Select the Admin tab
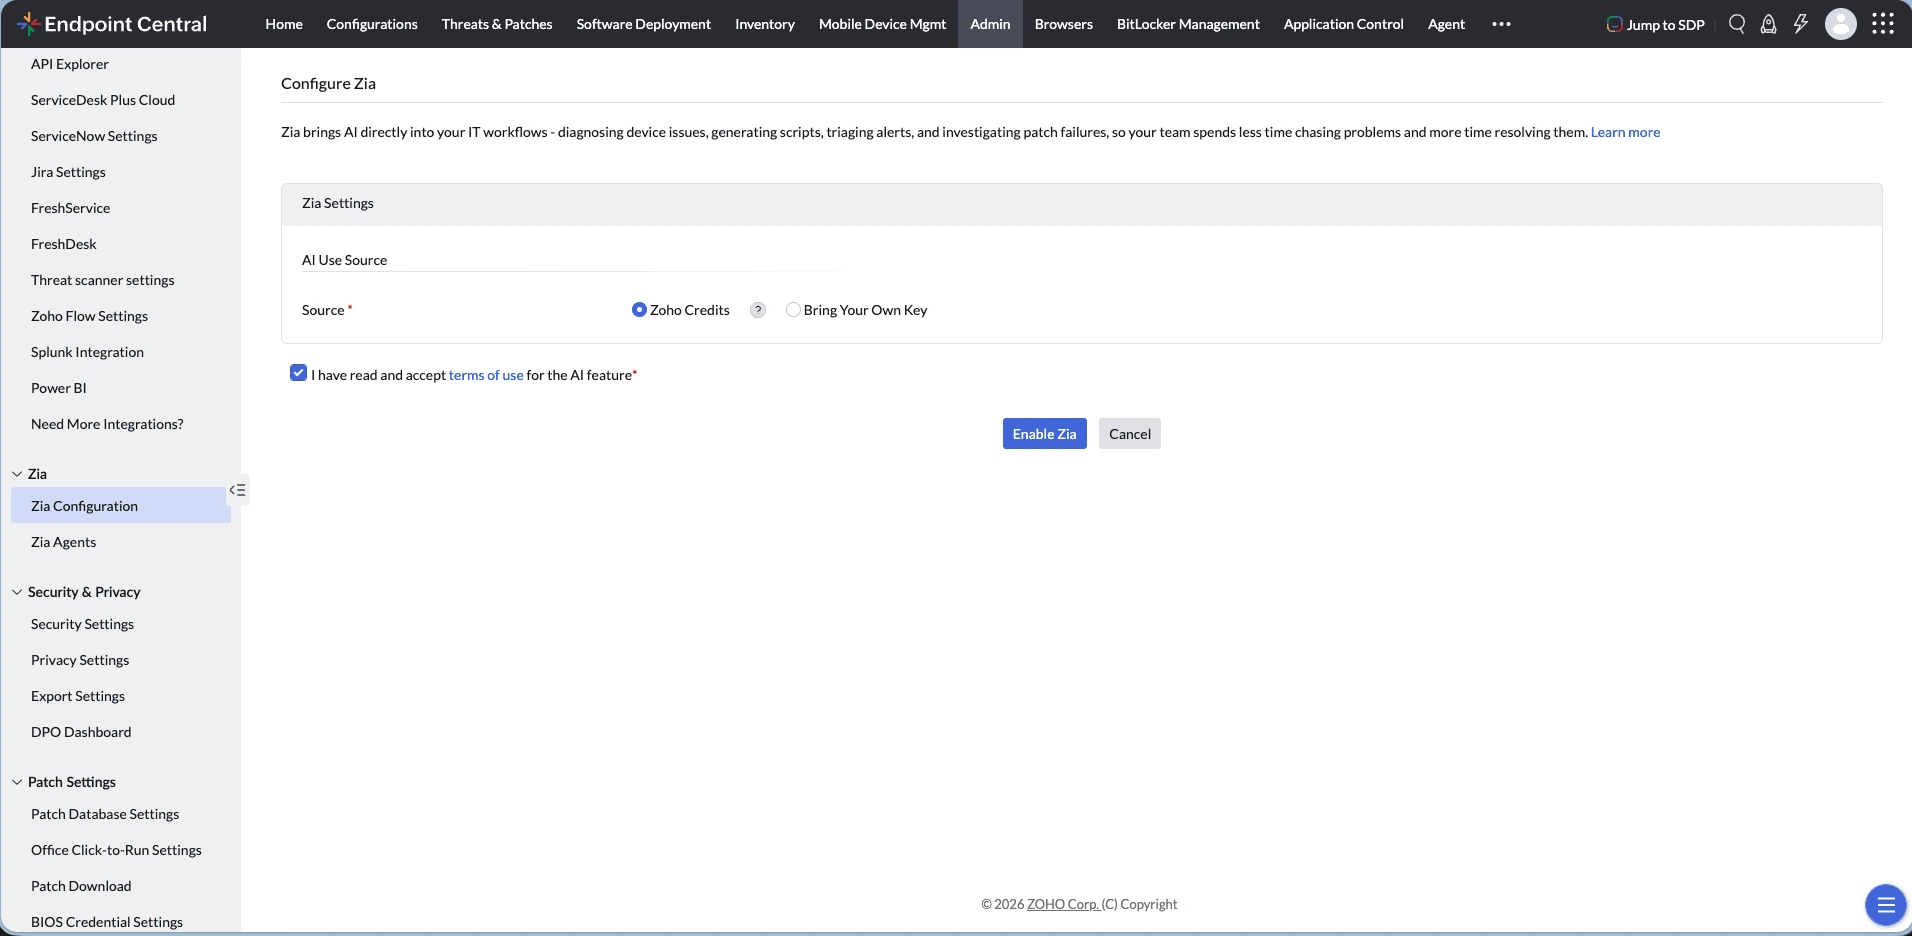 tap(990, 24)
